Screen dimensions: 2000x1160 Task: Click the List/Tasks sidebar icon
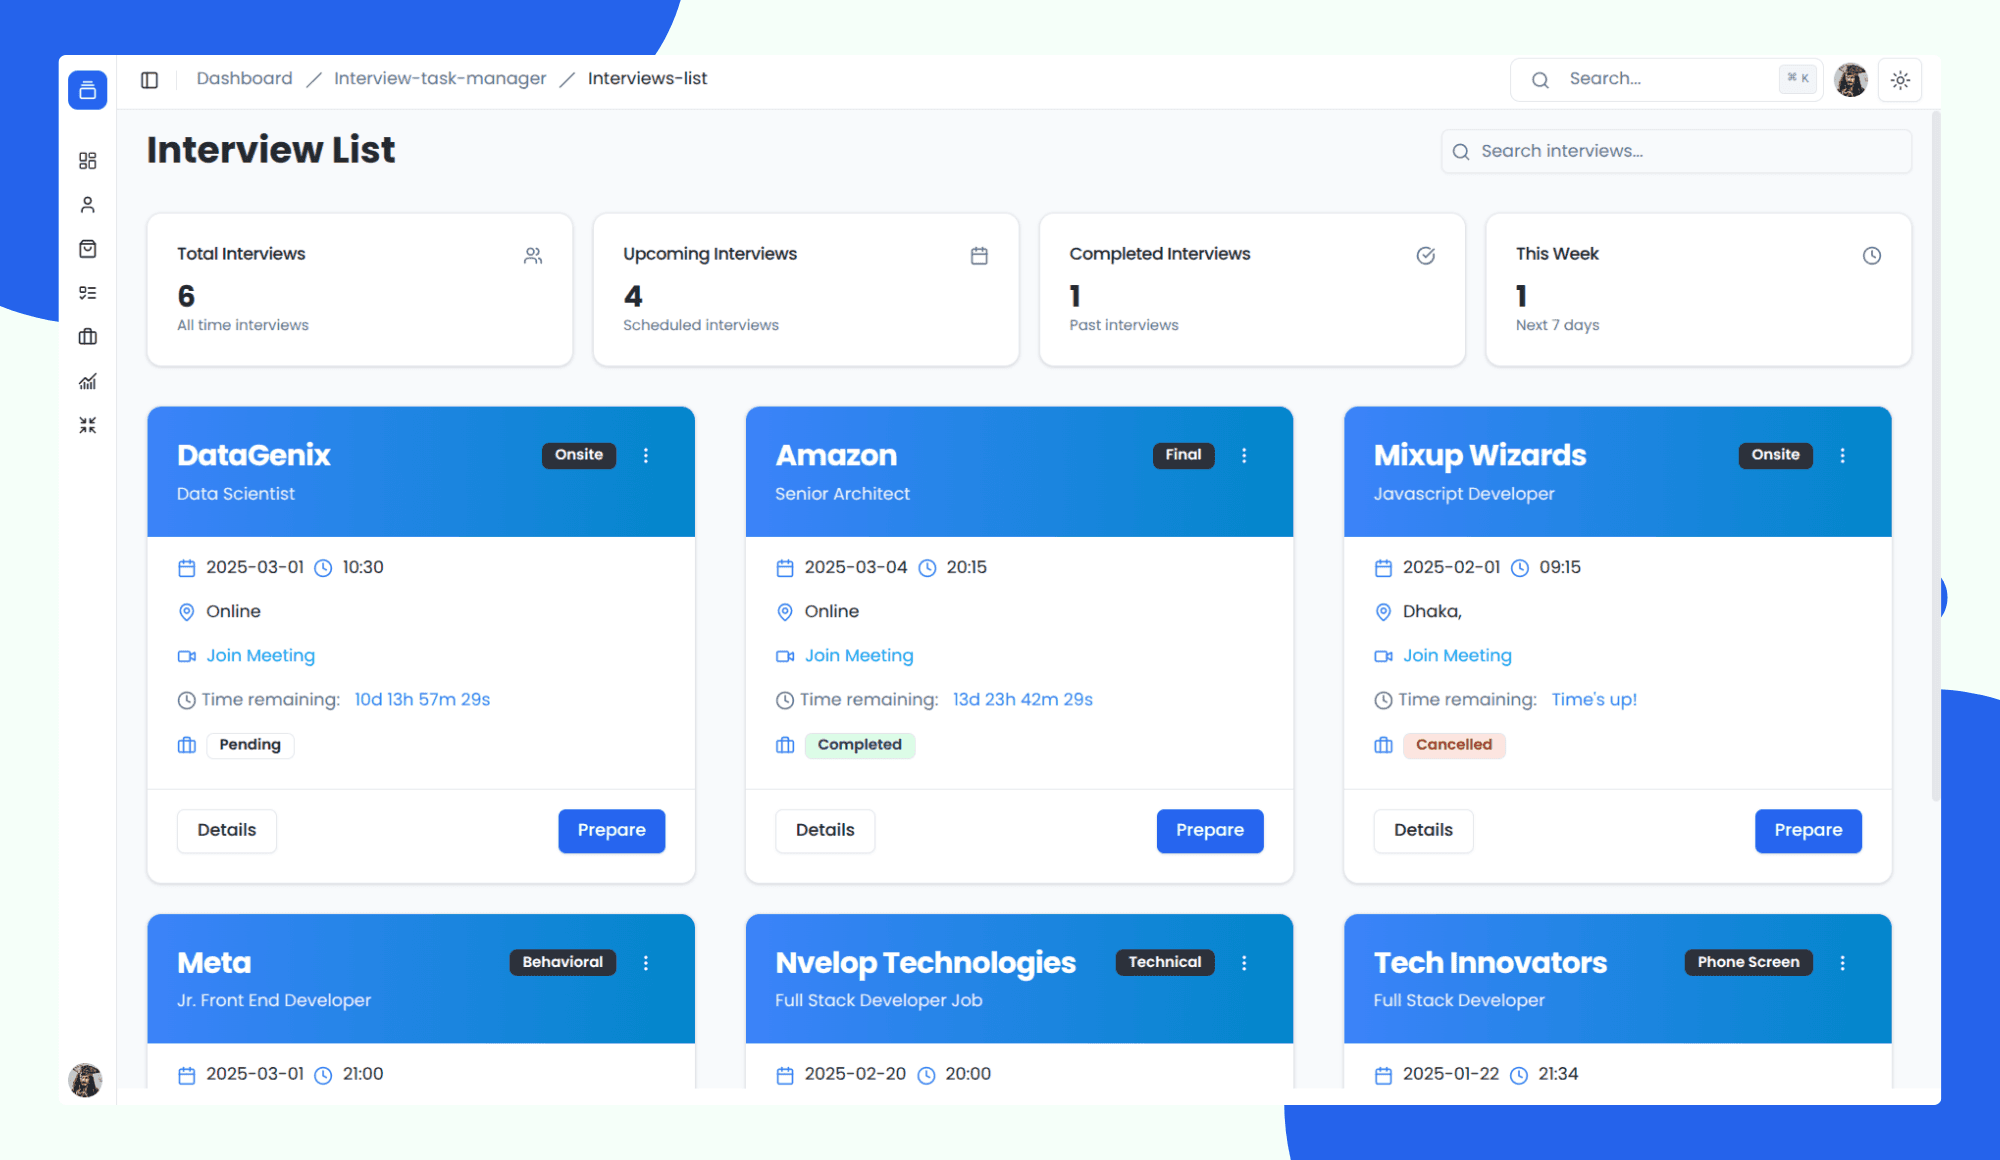(87, 293)
